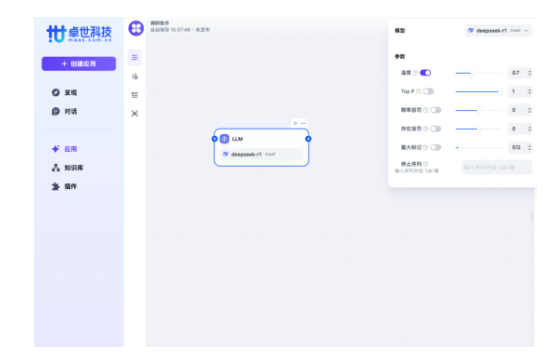Image resolution: width=555 pixels, height=360 pixels.
Task: Click the purple four-dot app avatar icon
Action: pyautogui.click(x=136, y=28)
